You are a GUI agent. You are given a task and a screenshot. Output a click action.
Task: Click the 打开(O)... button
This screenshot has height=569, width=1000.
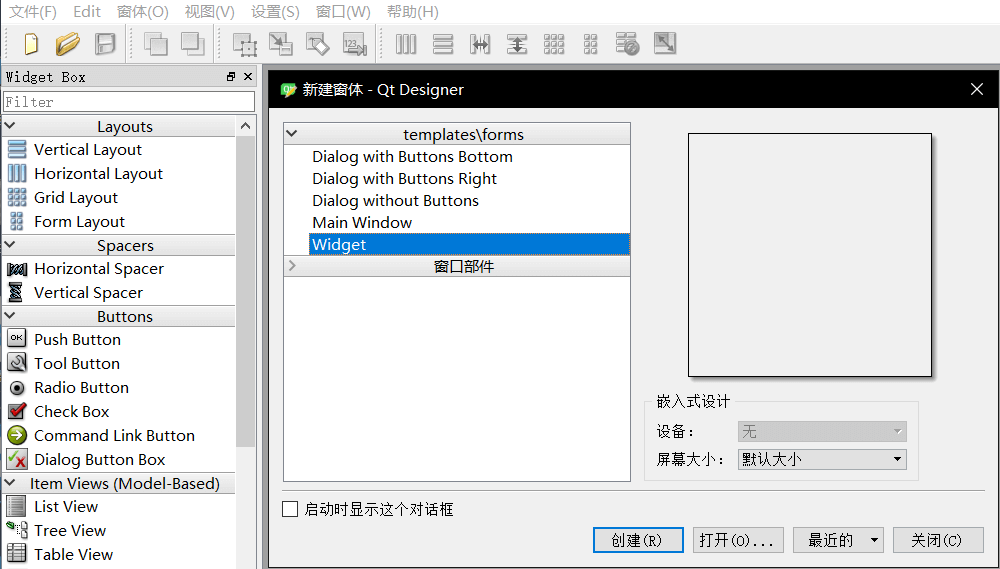click(x=737, y=540)
